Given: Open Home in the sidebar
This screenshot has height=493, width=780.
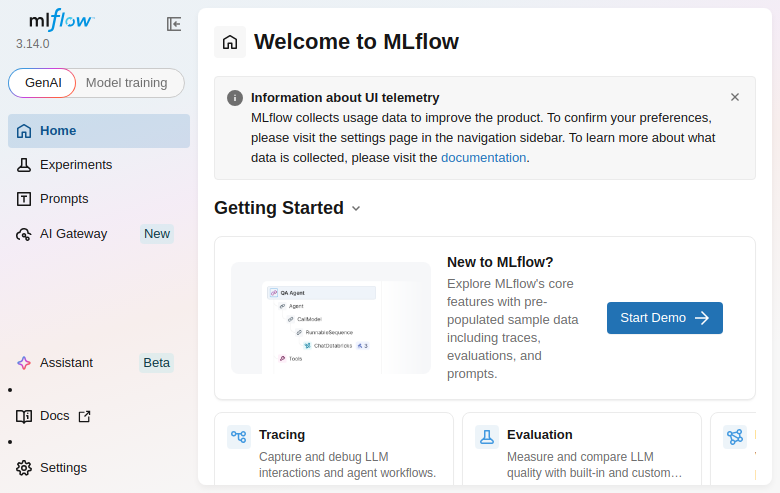Looking at the screenshot, I should point(99,131).
